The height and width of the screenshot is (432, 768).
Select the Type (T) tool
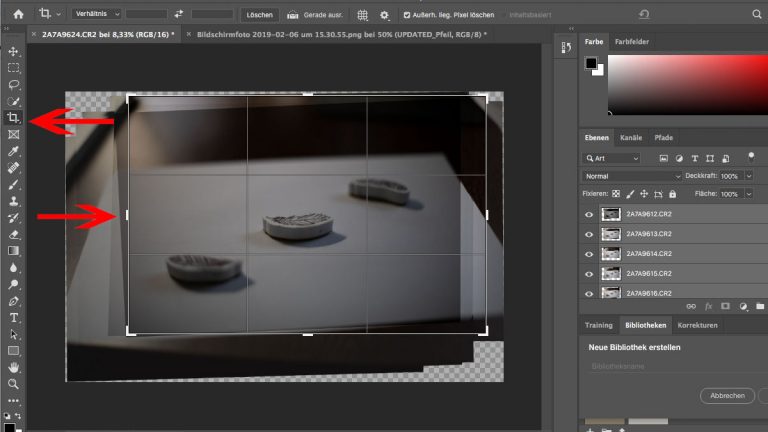[14, 318]
